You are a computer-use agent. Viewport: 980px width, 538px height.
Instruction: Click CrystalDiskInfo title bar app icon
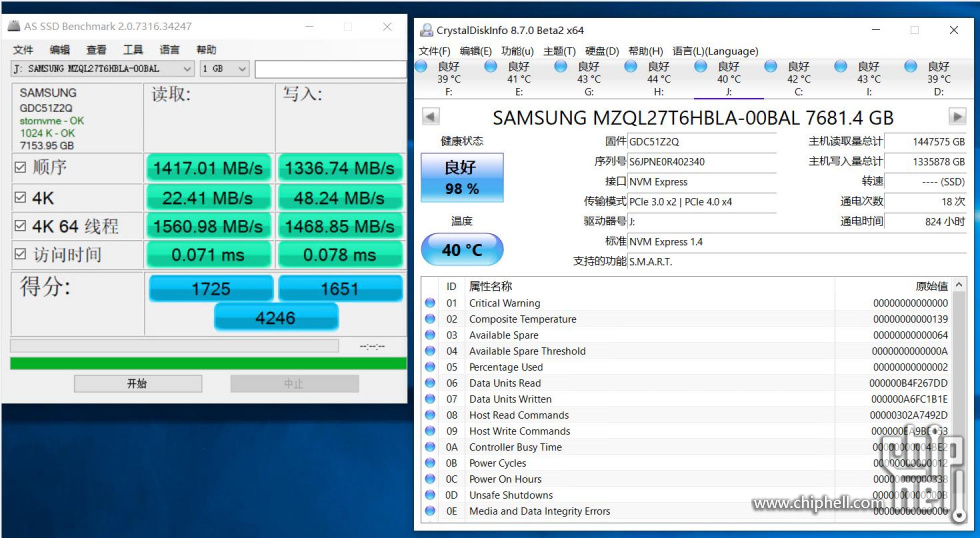[427, 30]
